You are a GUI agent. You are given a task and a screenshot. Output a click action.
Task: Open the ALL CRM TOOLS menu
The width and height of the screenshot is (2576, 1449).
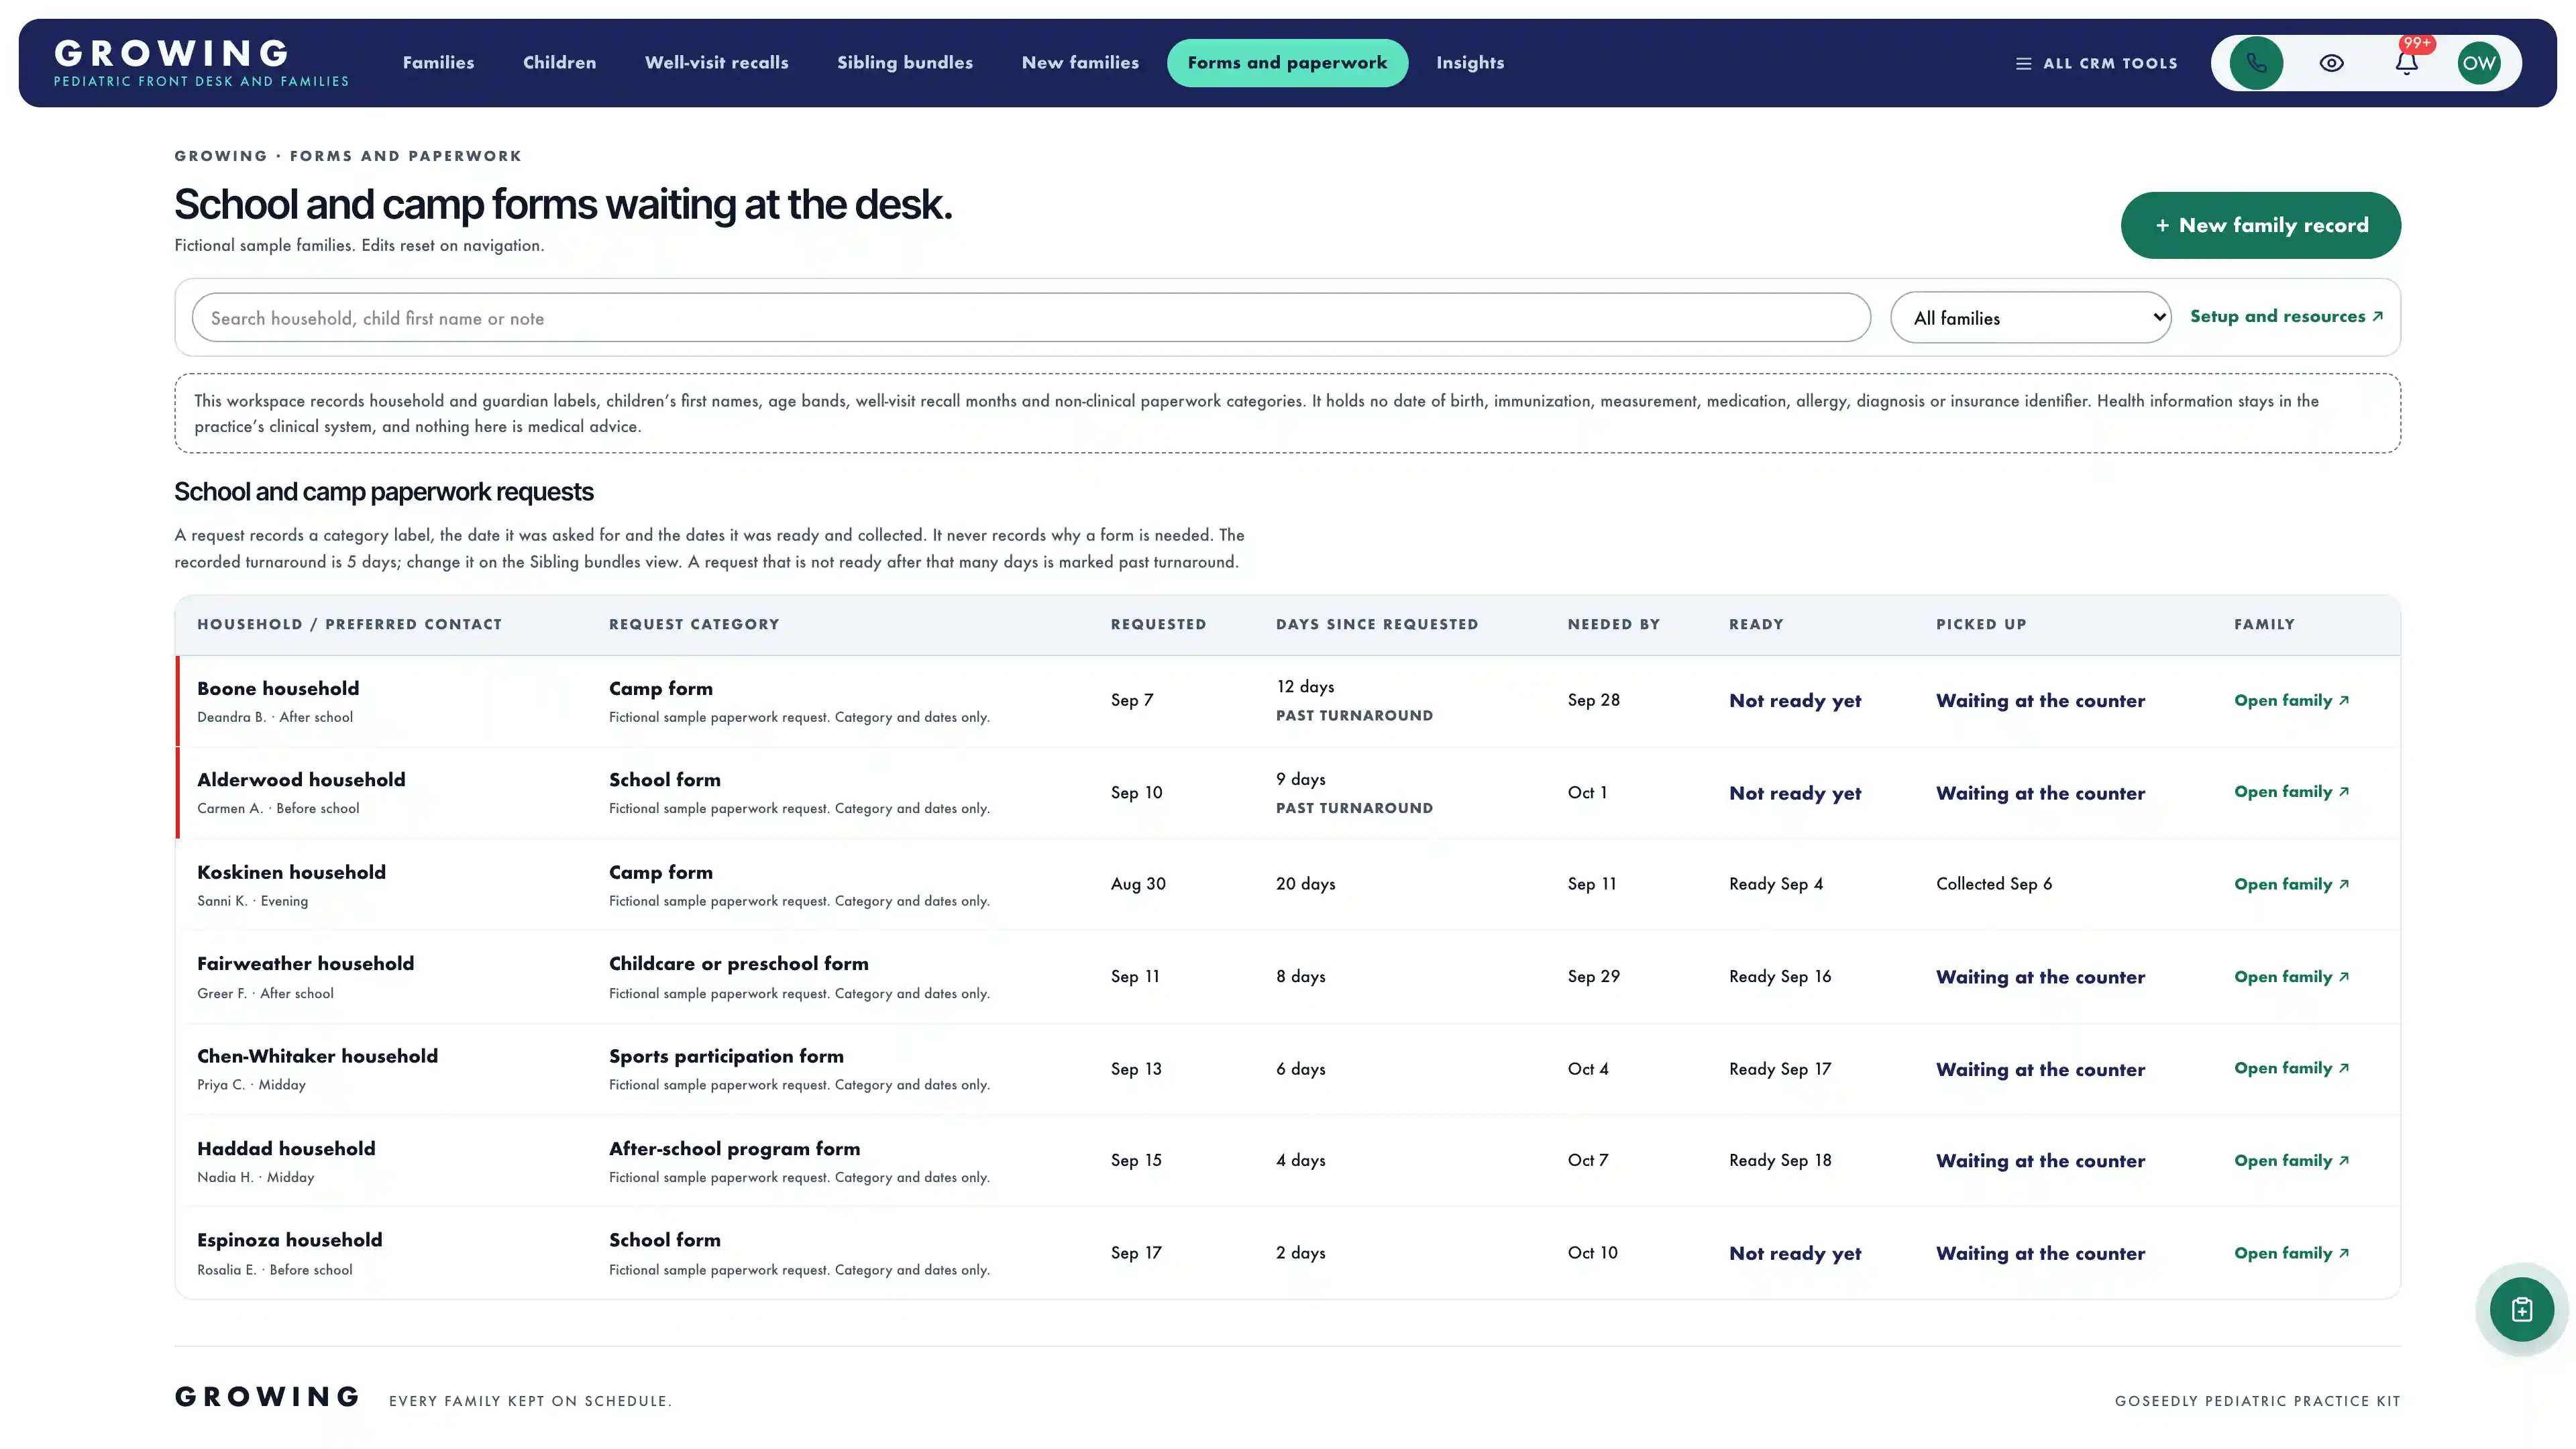[2096, 63]
